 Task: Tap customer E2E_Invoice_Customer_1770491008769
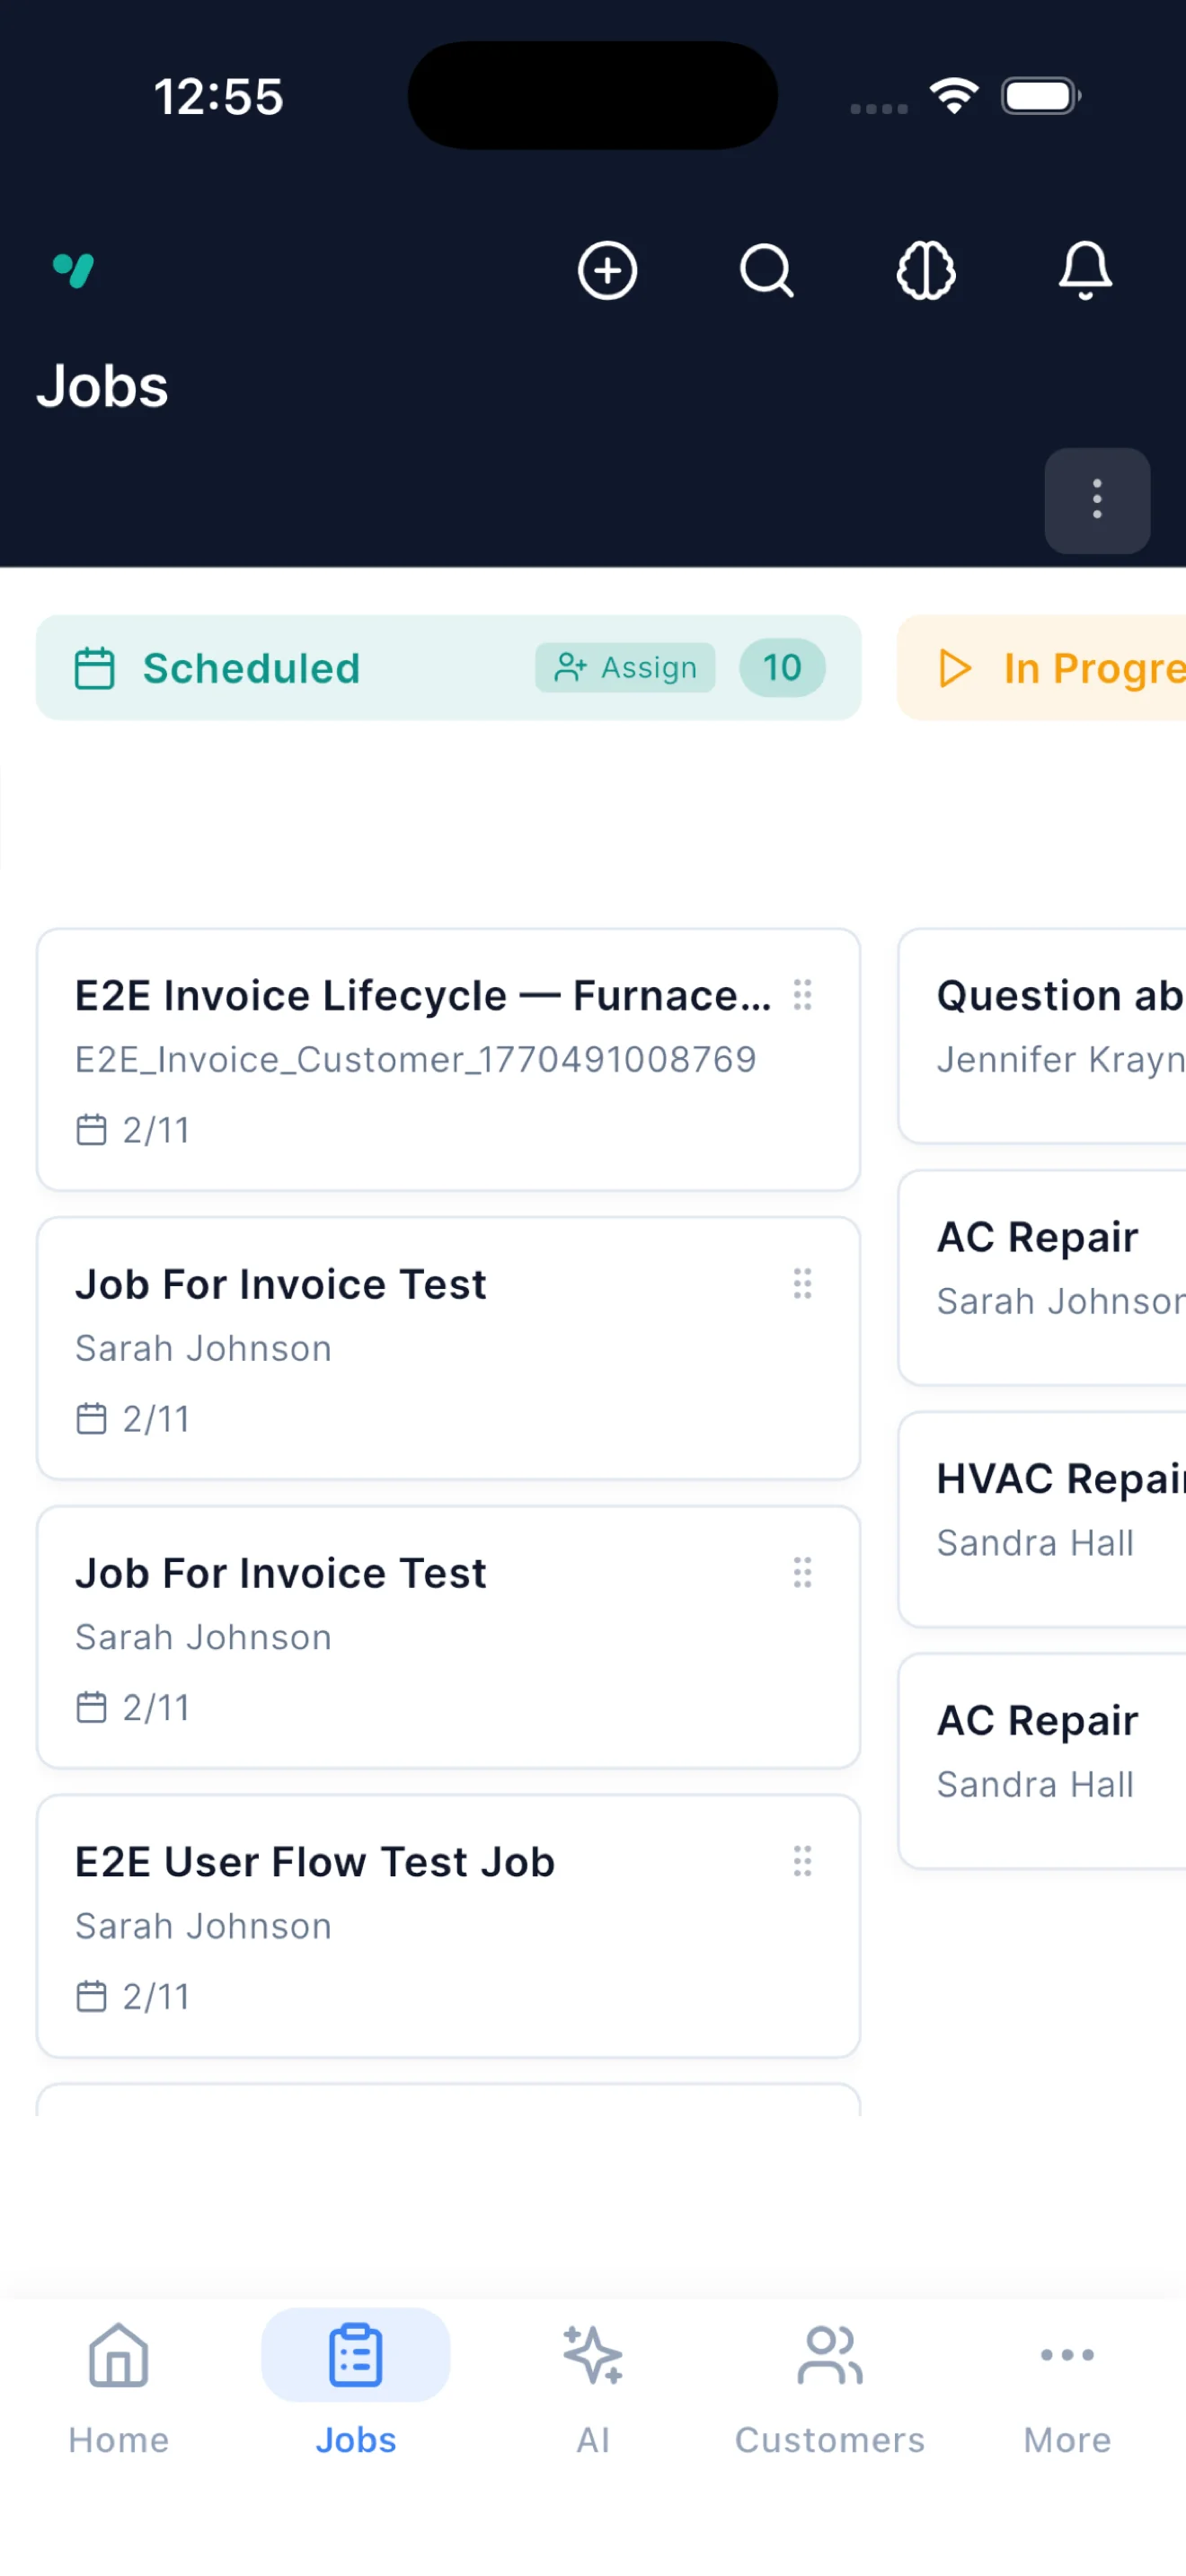[x=416, y=1059]
